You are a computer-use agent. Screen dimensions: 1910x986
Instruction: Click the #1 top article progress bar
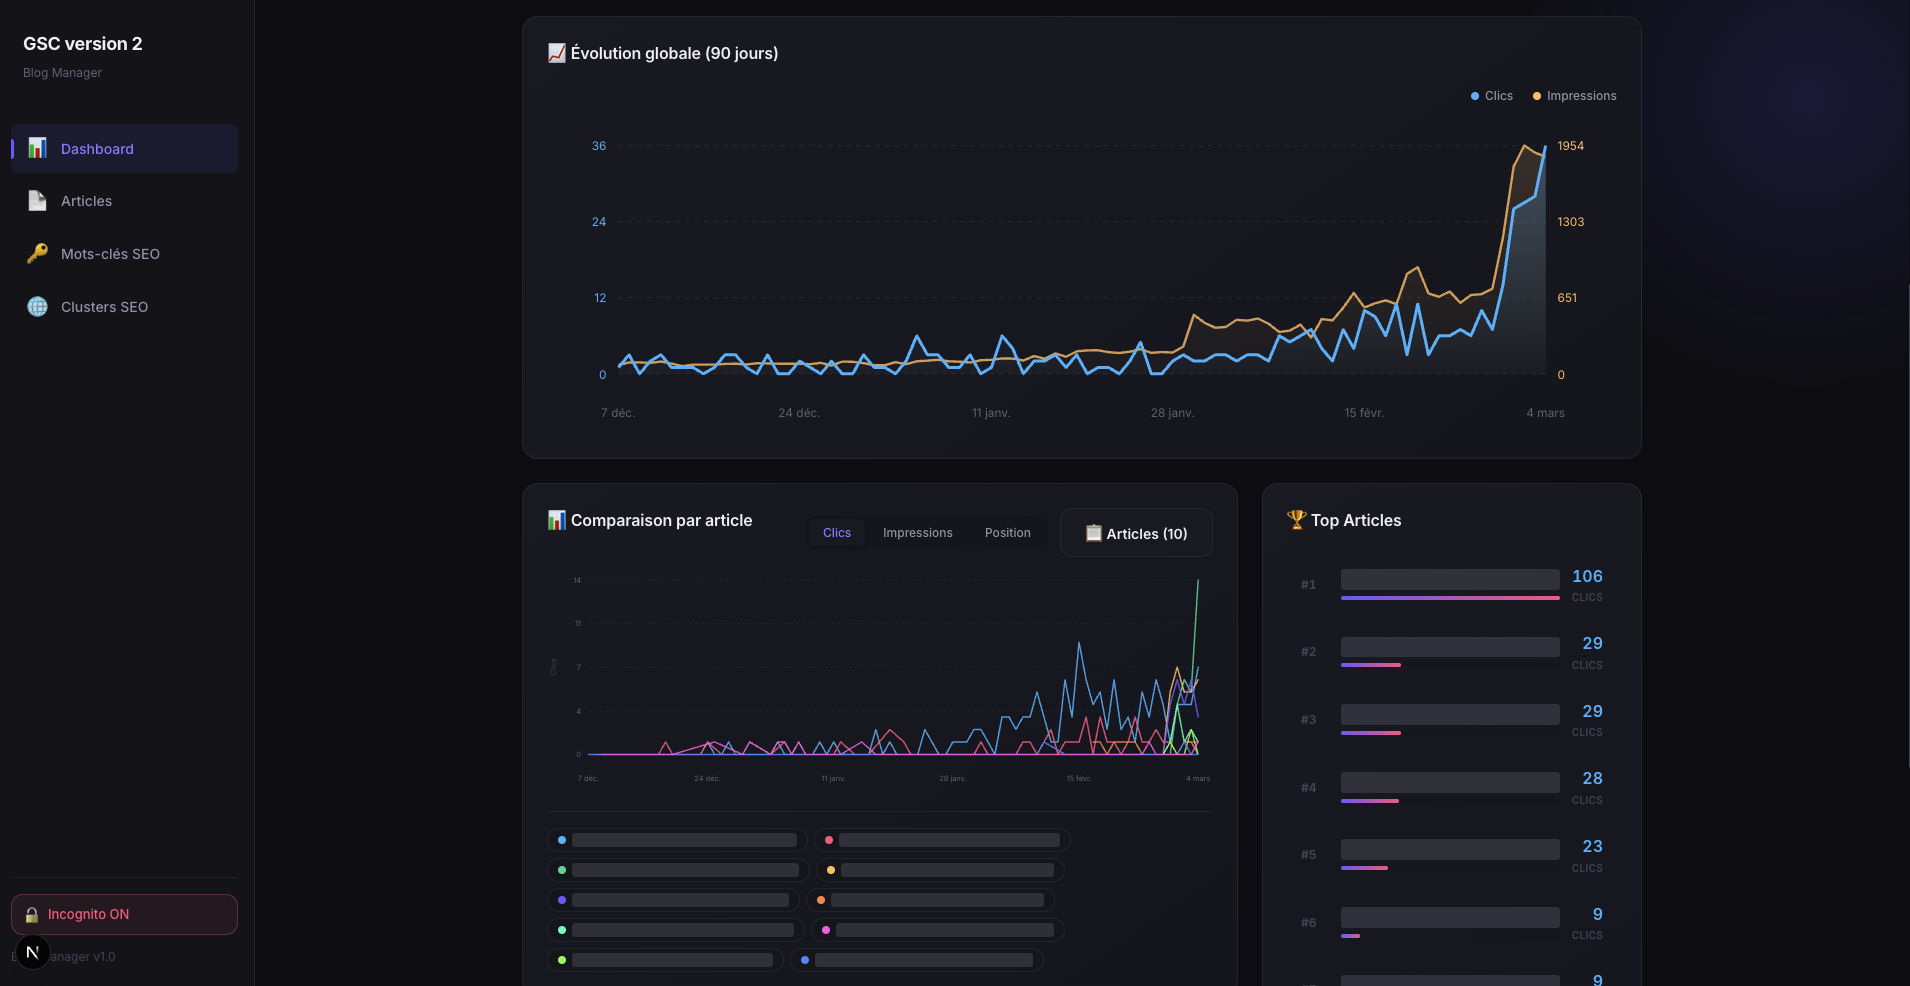pos(1449,597)
